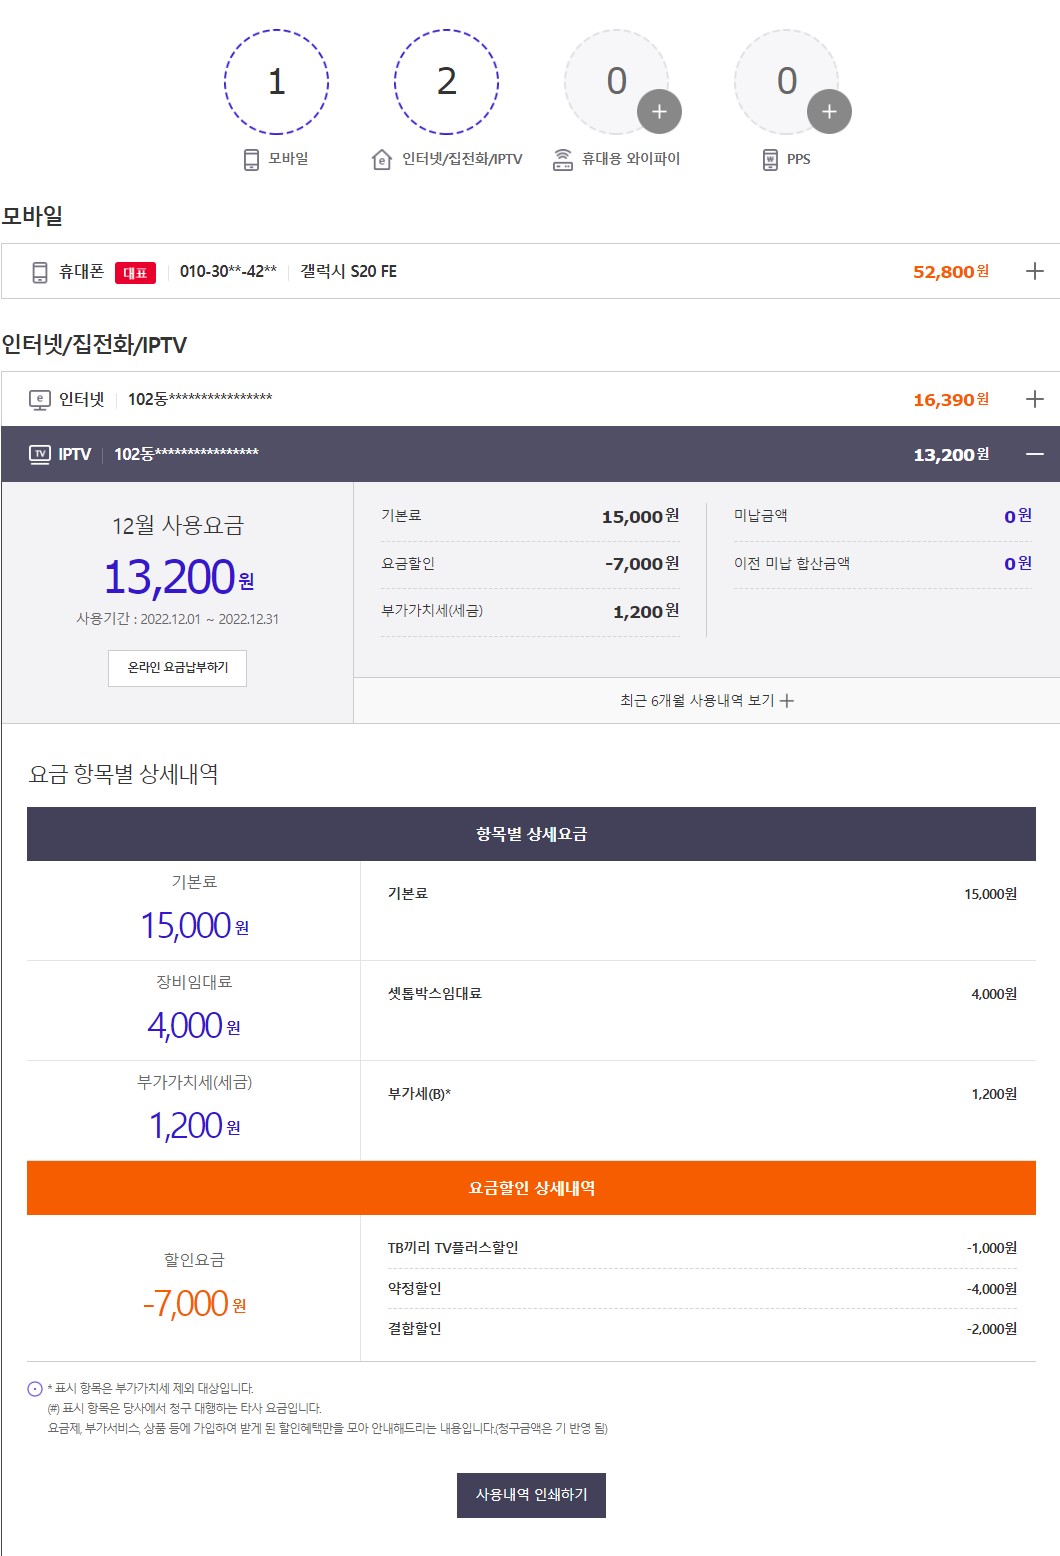Expand the mobile phone 52,800원 row

tap(1035, 271)
